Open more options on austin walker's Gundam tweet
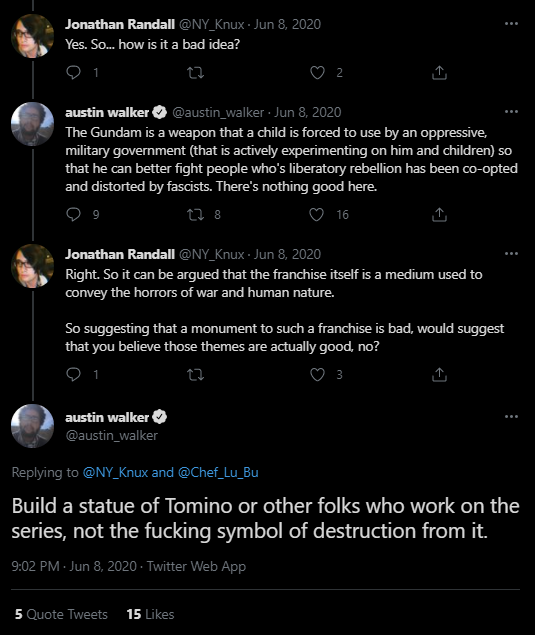This screenshot has width=535, height=635. [x=512, y=112]
